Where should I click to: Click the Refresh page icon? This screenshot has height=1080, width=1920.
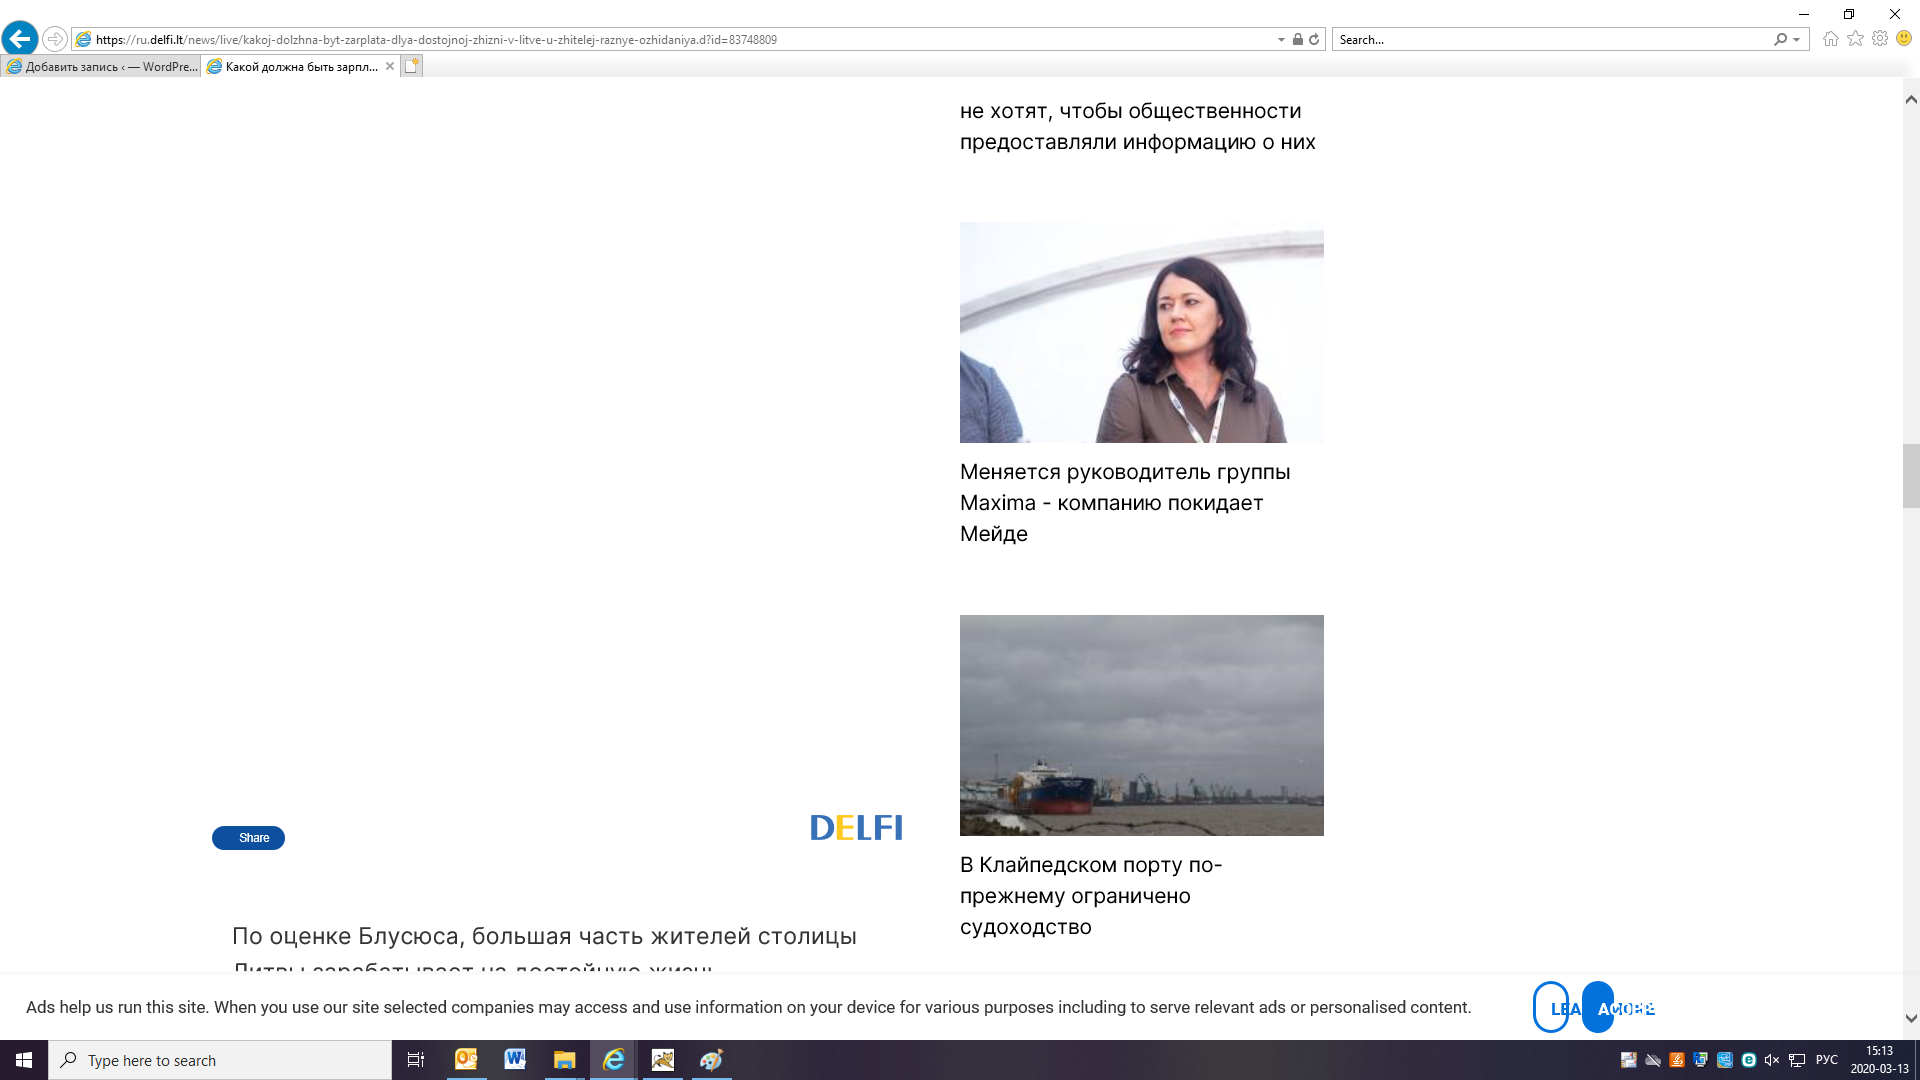point(1314,40)
